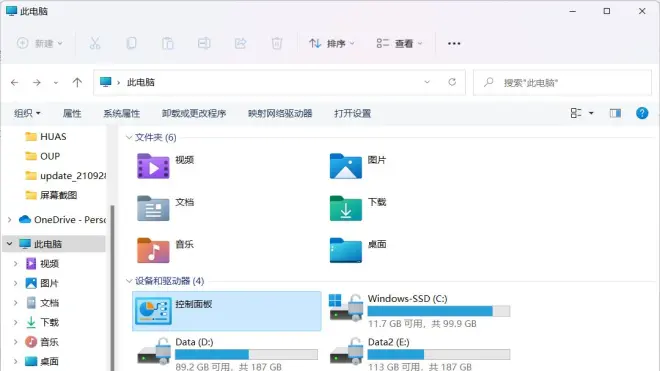Select 下载 in sidebar tree
This screenshot has height=371, width=660.
point(42,322)
